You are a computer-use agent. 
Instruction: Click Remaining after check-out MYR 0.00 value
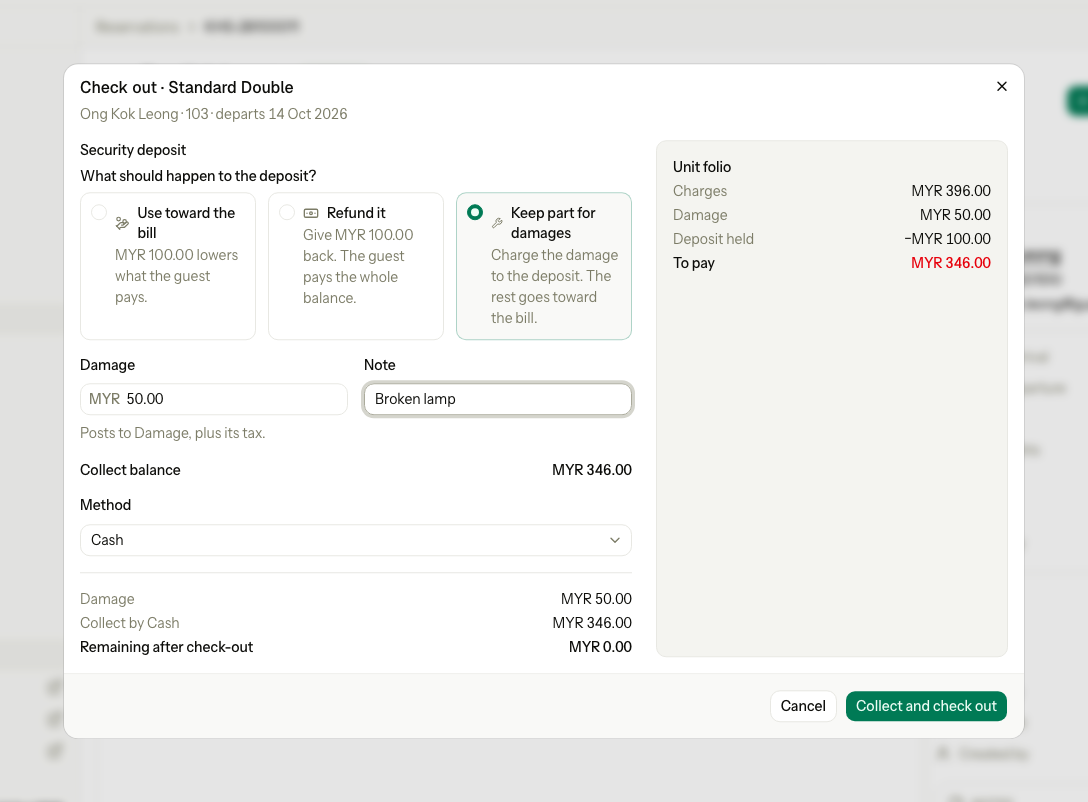(x=600, y=647)
